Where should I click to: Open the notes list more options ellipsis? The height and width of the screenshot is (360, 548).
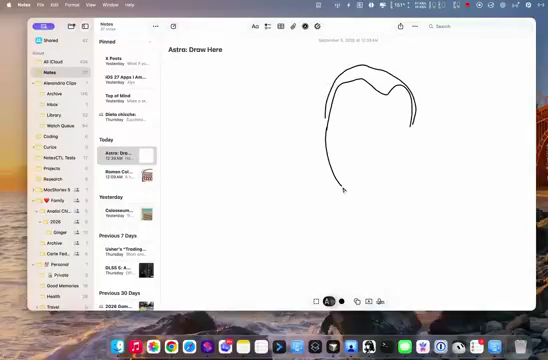coord(156,26)
